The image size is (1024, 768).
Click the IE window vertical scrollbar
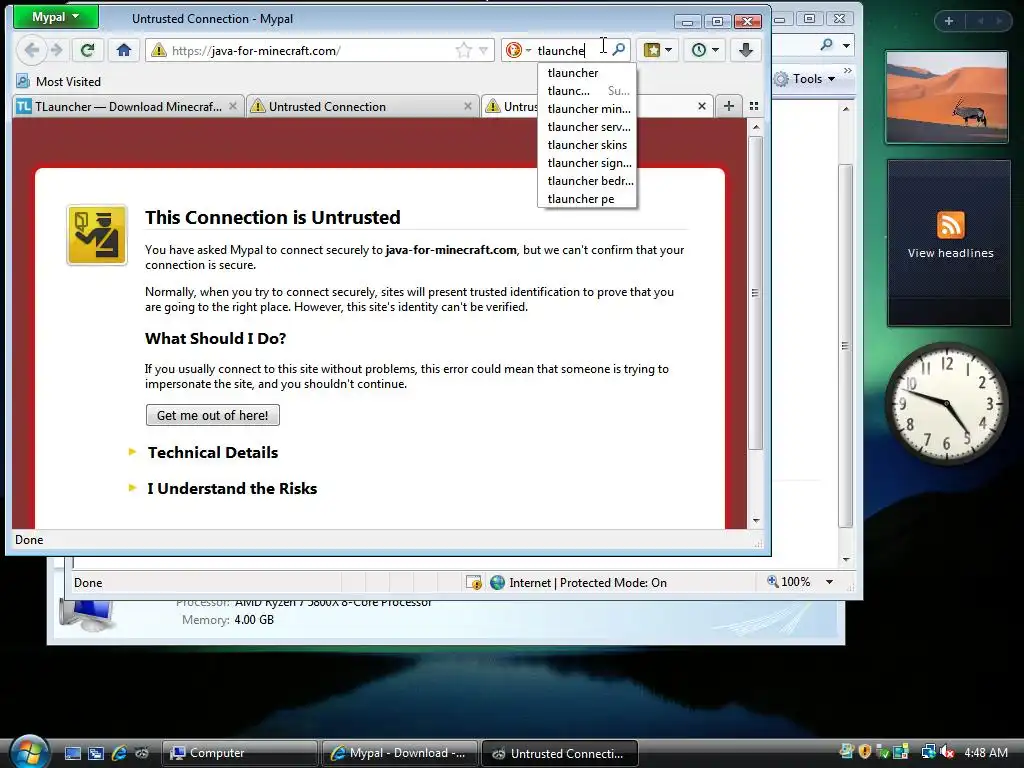[x=846, y=345]
